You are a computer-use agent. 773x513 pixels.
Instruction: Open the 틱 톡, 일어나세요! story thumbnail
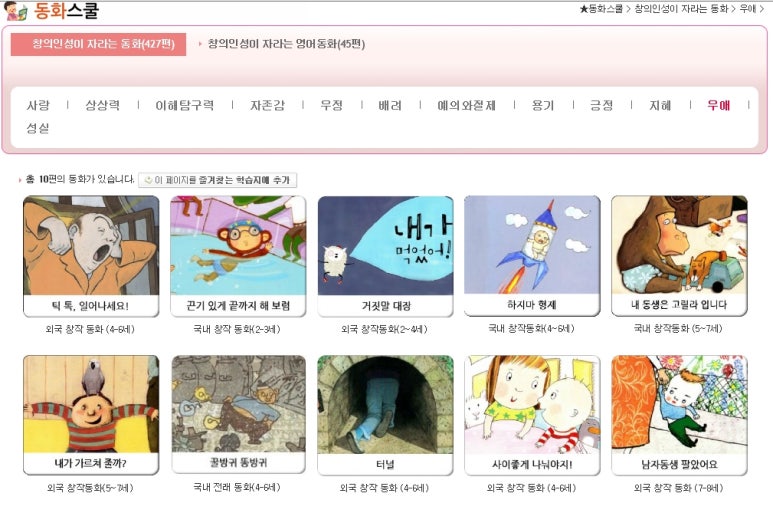click(x=91, y=245)
